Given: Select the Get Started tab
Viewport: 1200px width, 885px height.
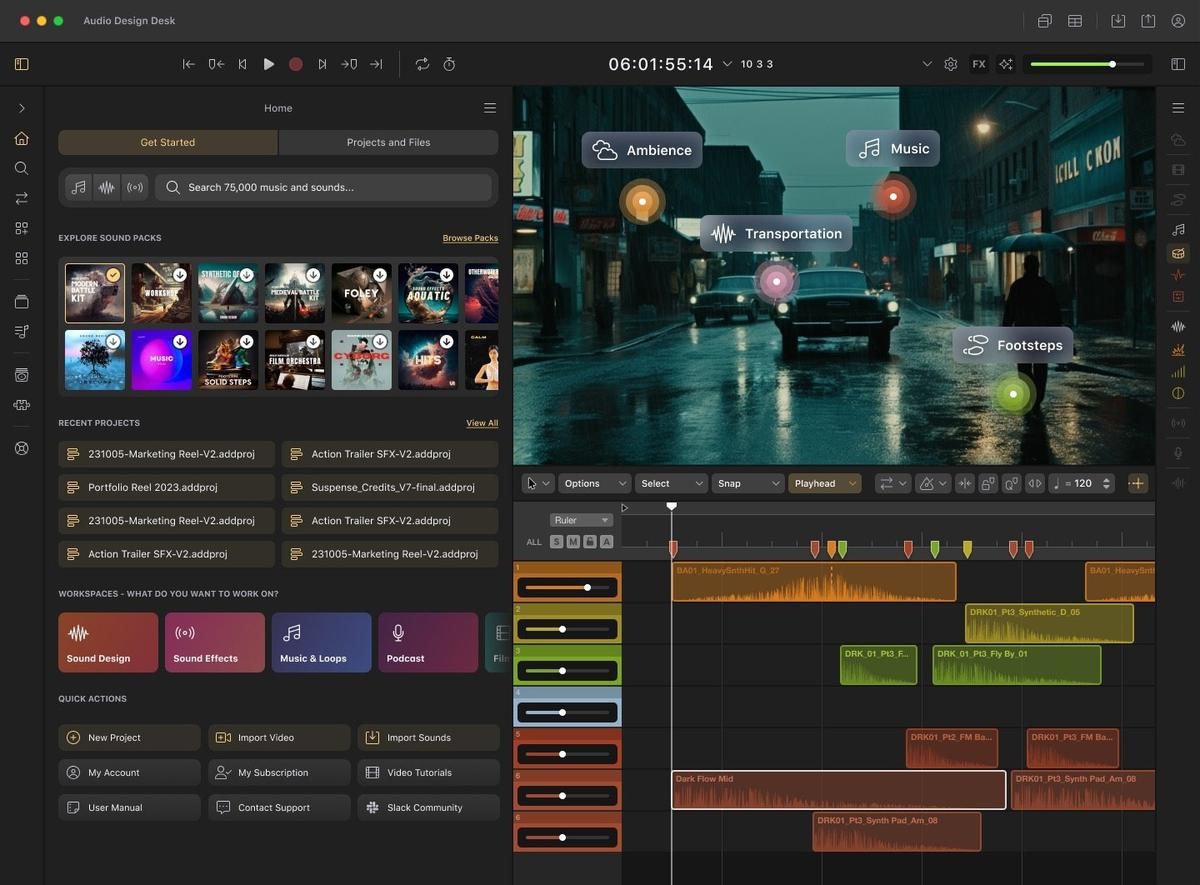Looking at the screenshot, I should tap(167, 142).
